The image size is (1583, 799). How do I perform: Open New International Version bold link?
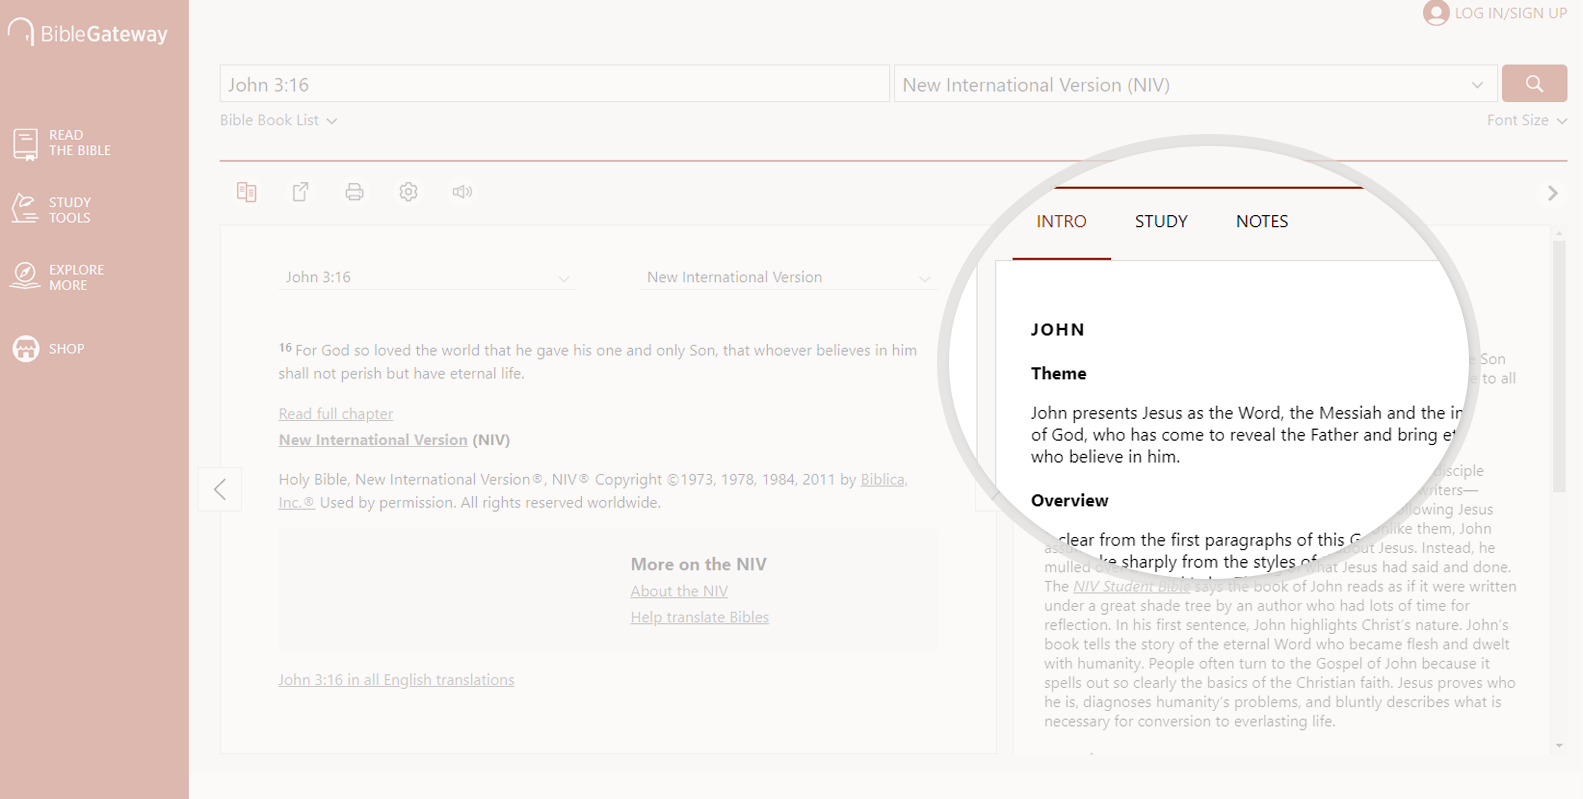373,440
